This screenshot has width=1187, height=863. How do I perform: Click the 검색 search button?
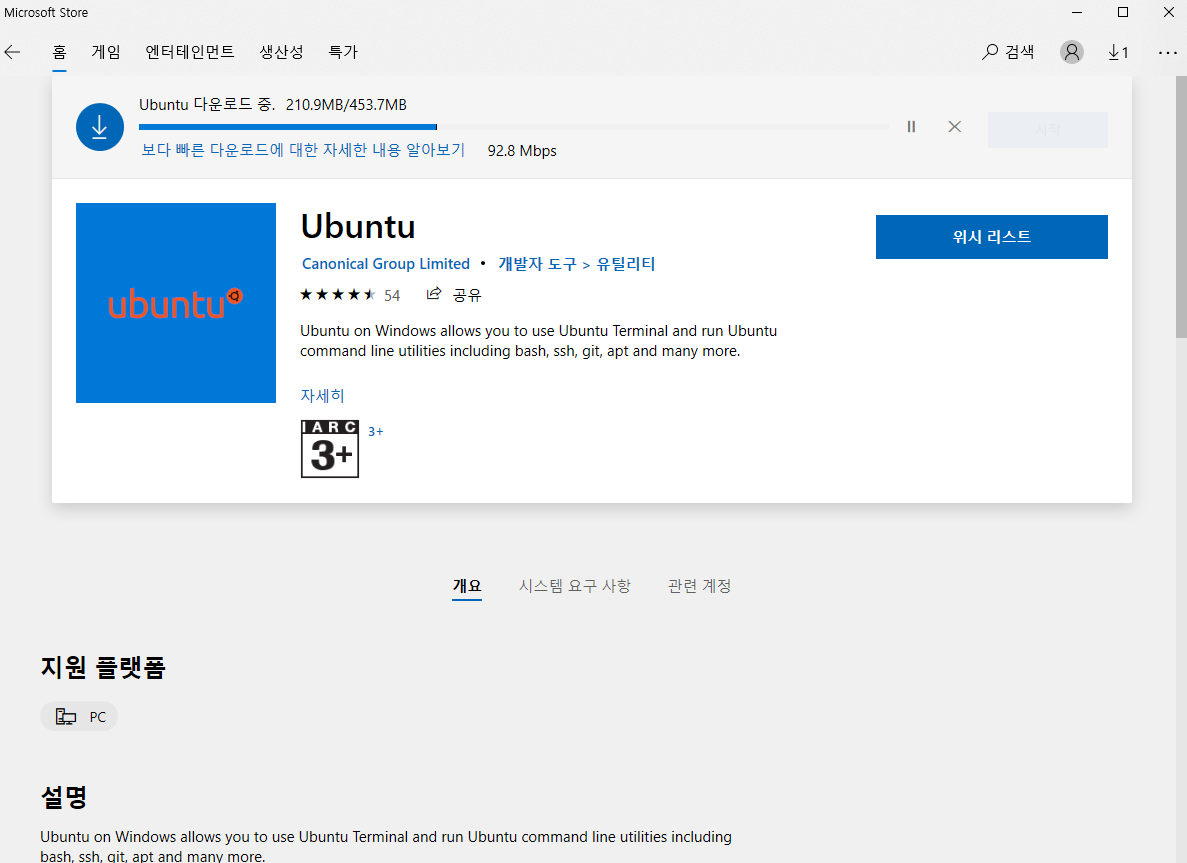(x=1008, y=51)
